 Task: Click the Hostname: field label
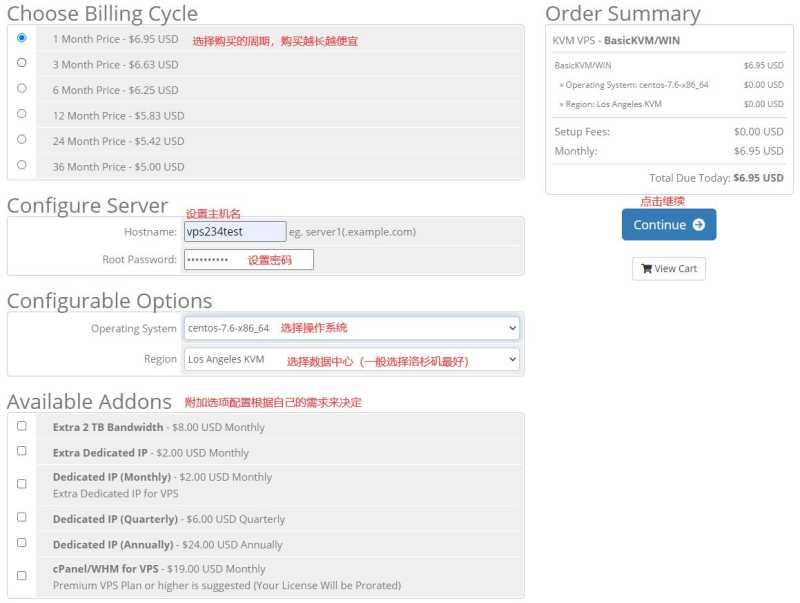click(x=150, y=232)
